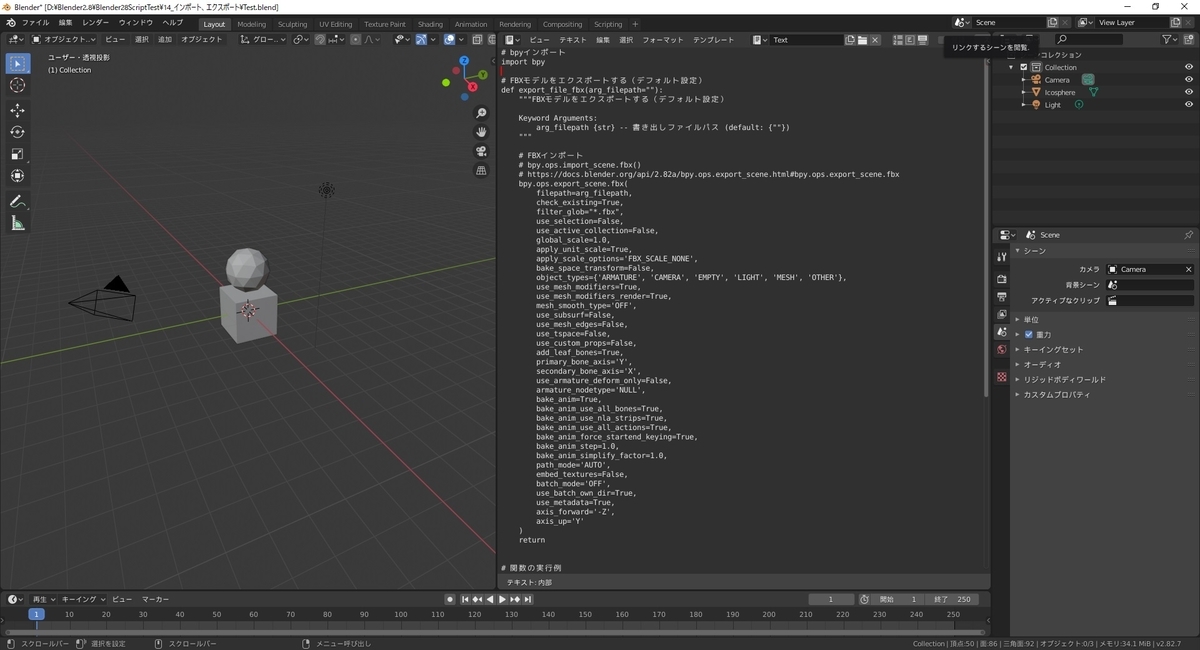Select the Annotate tool
Viewport: 1200px width, 650px height.
pyautogui.click(x=17, y=202)
